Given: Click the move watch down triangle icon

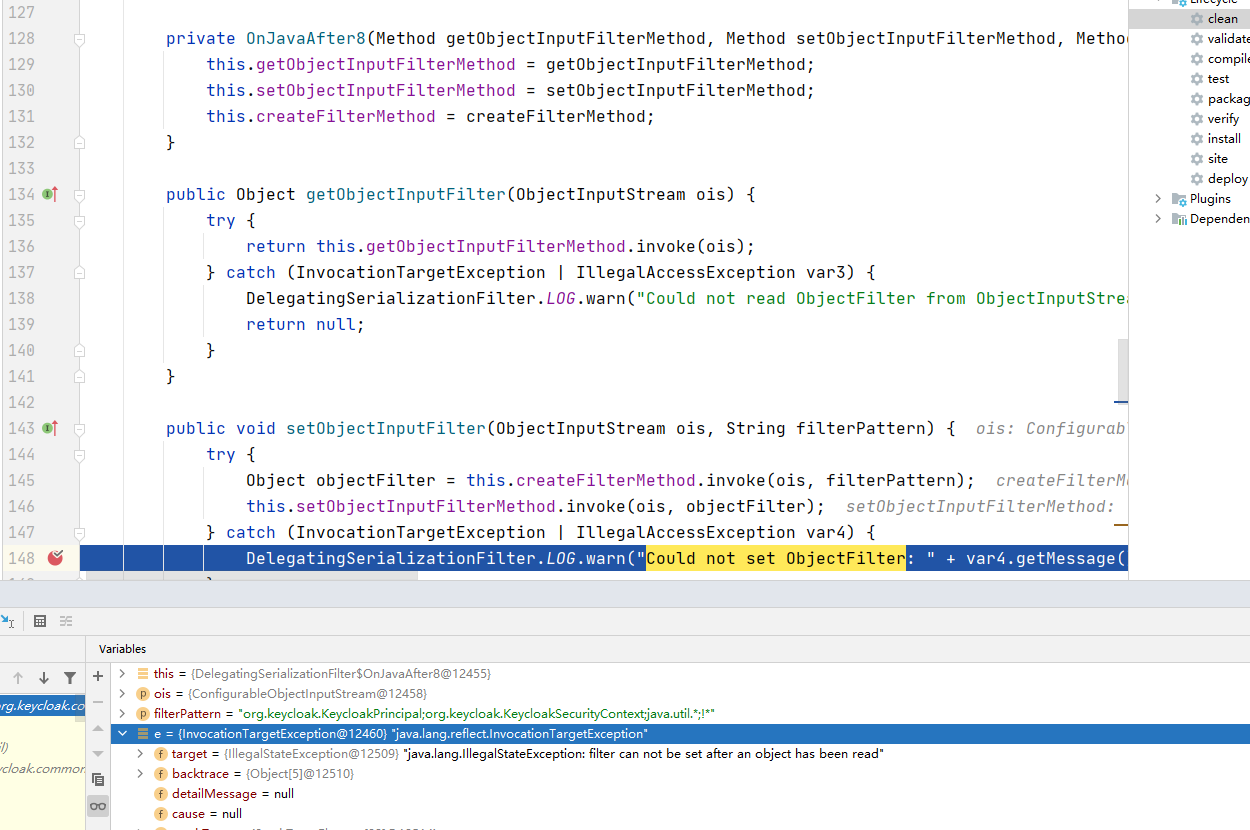Looking at the screenshot, I should click(x=98, y=753).
